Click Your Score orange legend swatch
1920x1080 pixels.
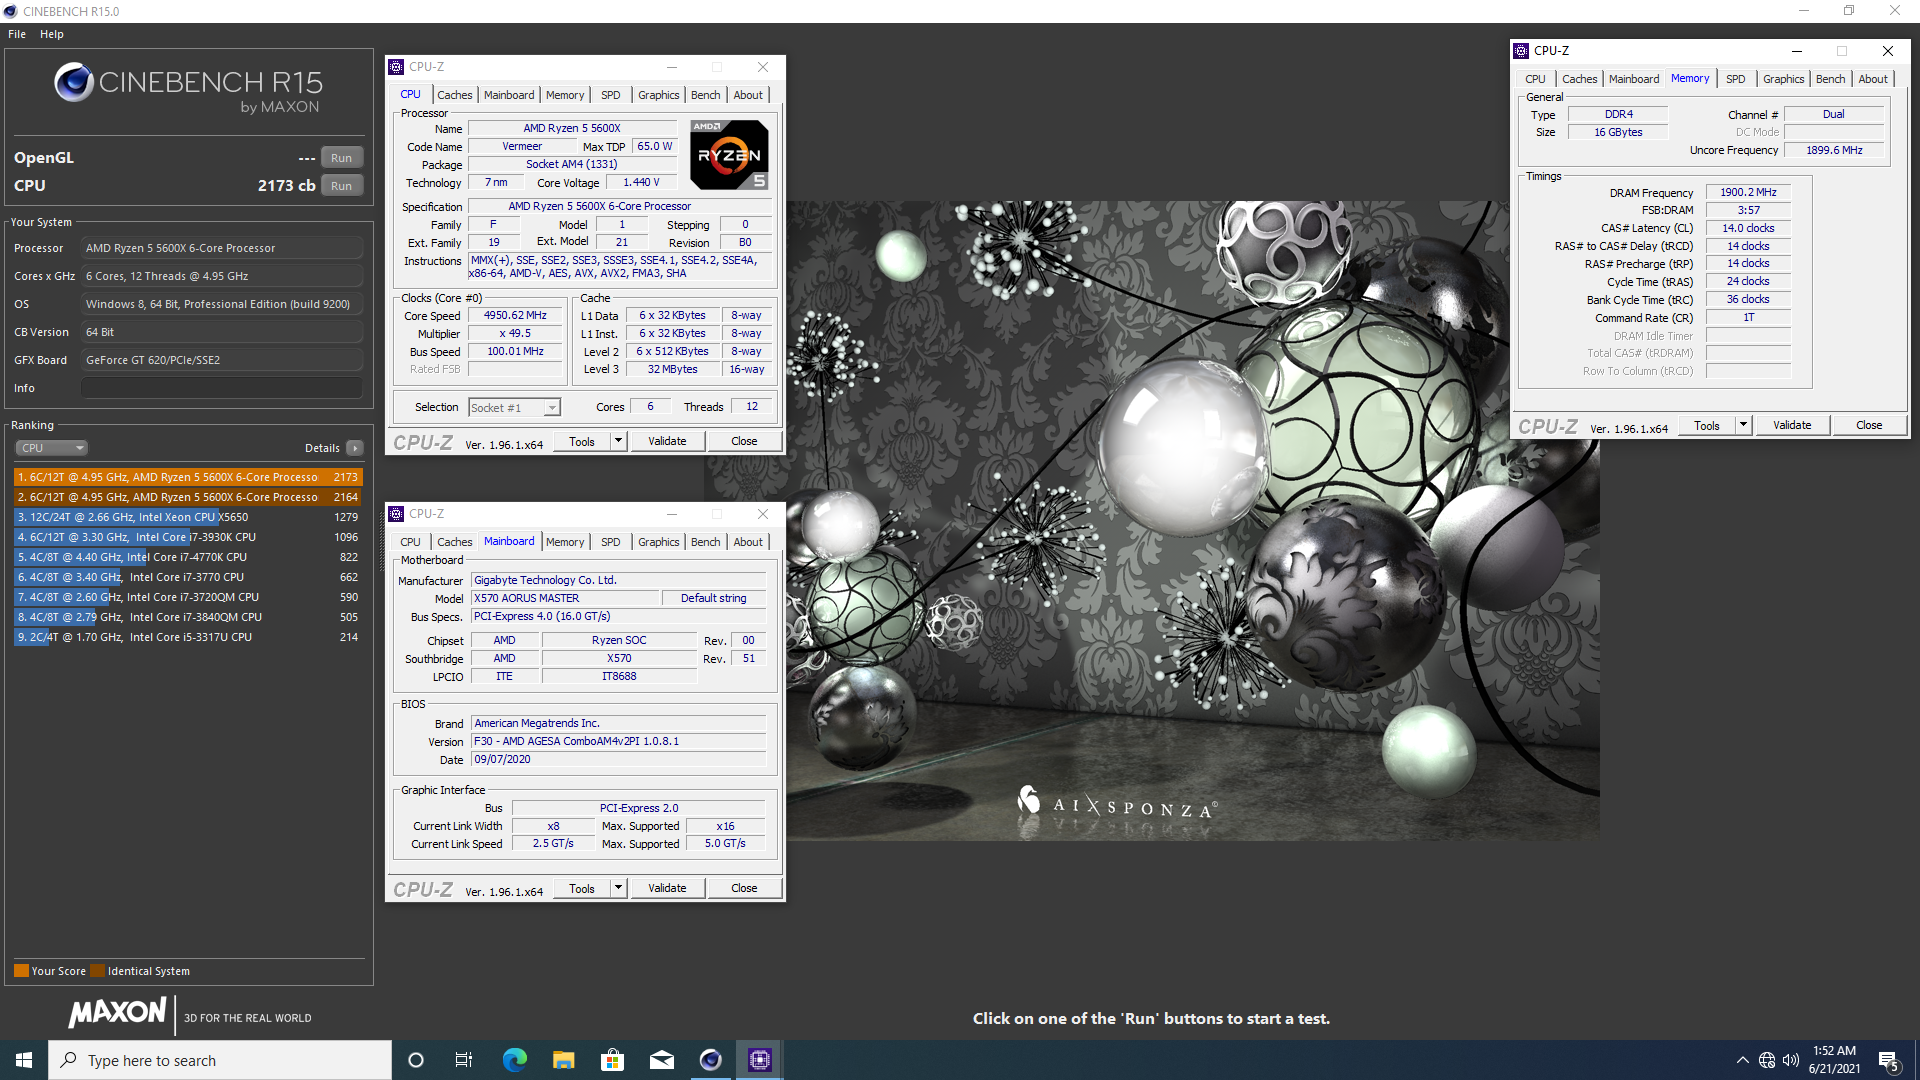tap(21, 971)
